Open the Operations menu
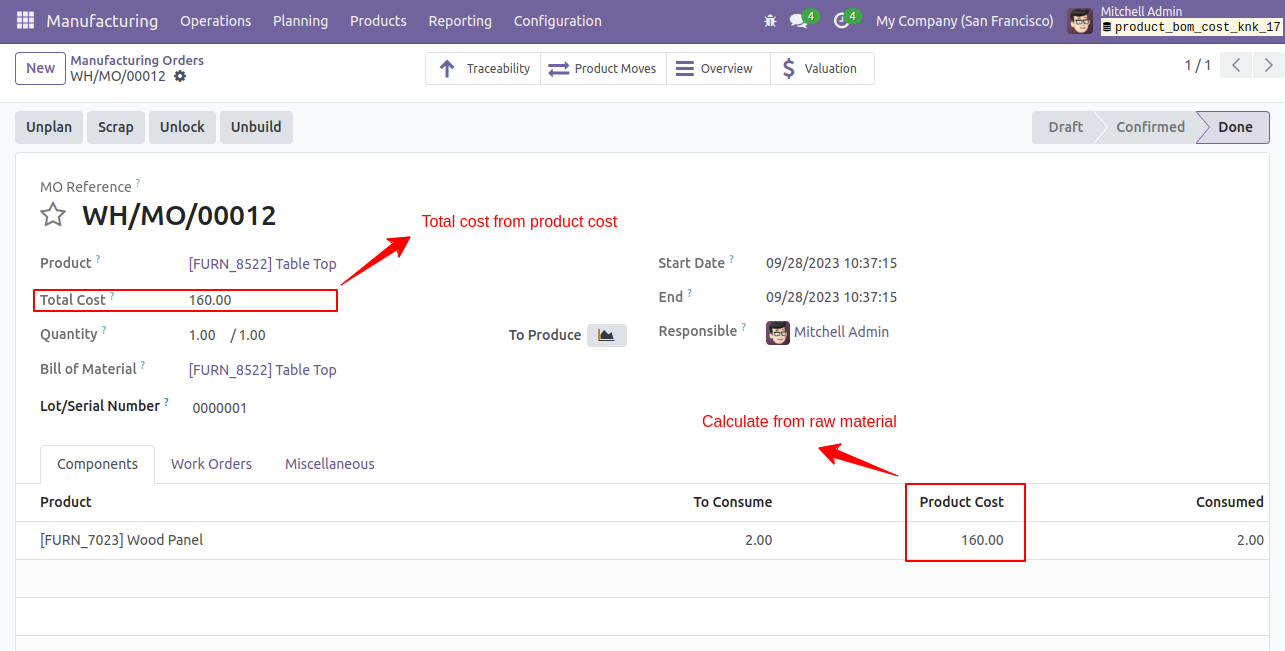Screen dimensions: 1285x651 click(216, 21)
